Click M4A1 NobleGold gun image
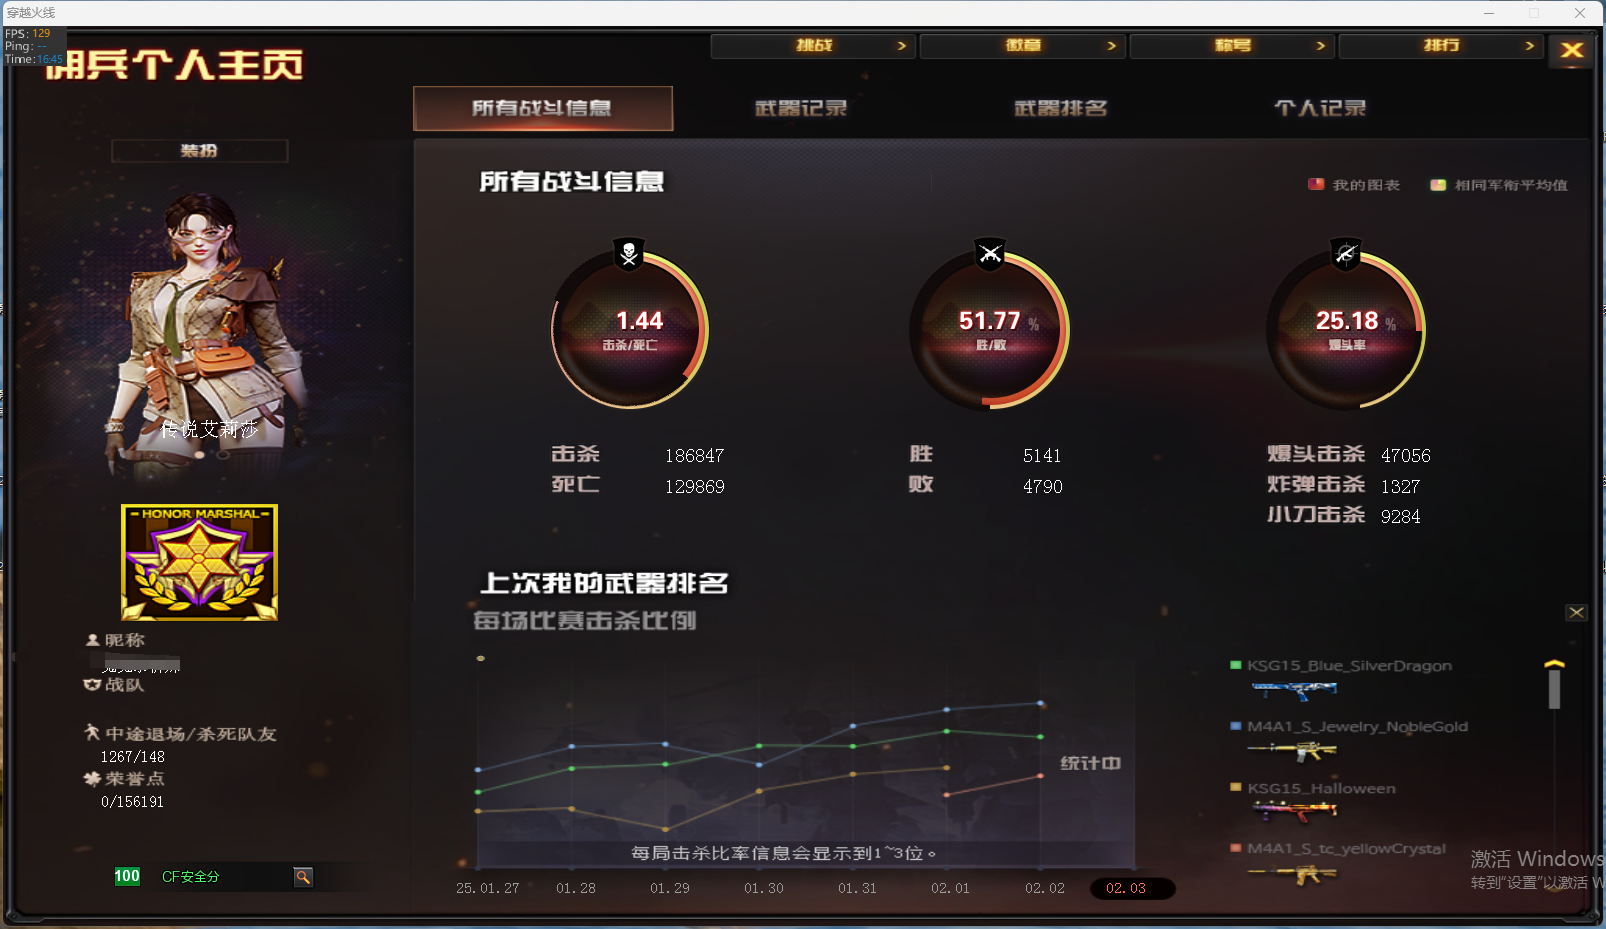The width and height of the screenshot is (1606, 929). click(x=1292, y=750)
